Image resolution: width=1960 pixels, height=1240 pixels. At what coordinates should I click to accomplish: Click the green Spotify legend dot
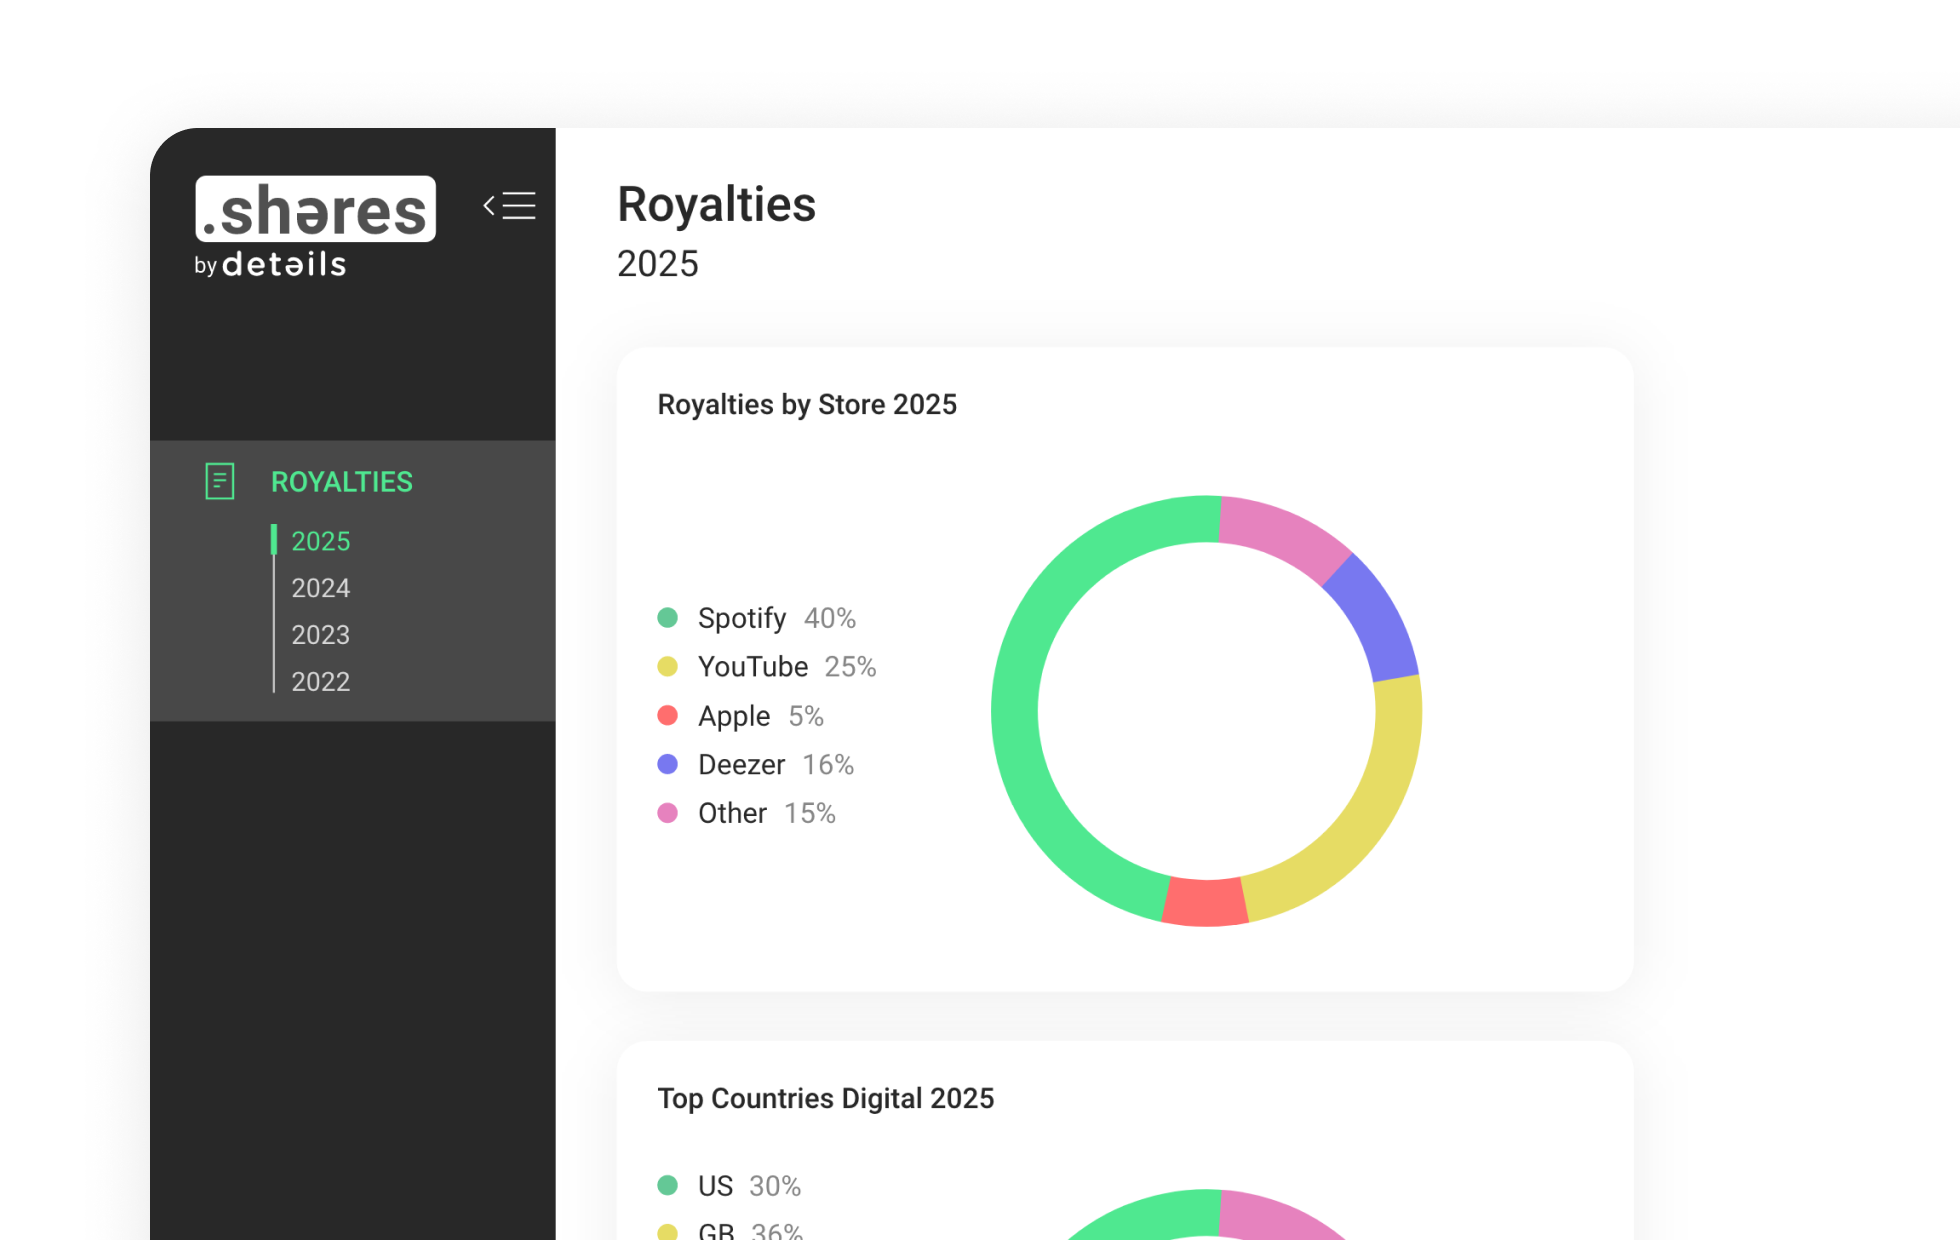(667, 618)
